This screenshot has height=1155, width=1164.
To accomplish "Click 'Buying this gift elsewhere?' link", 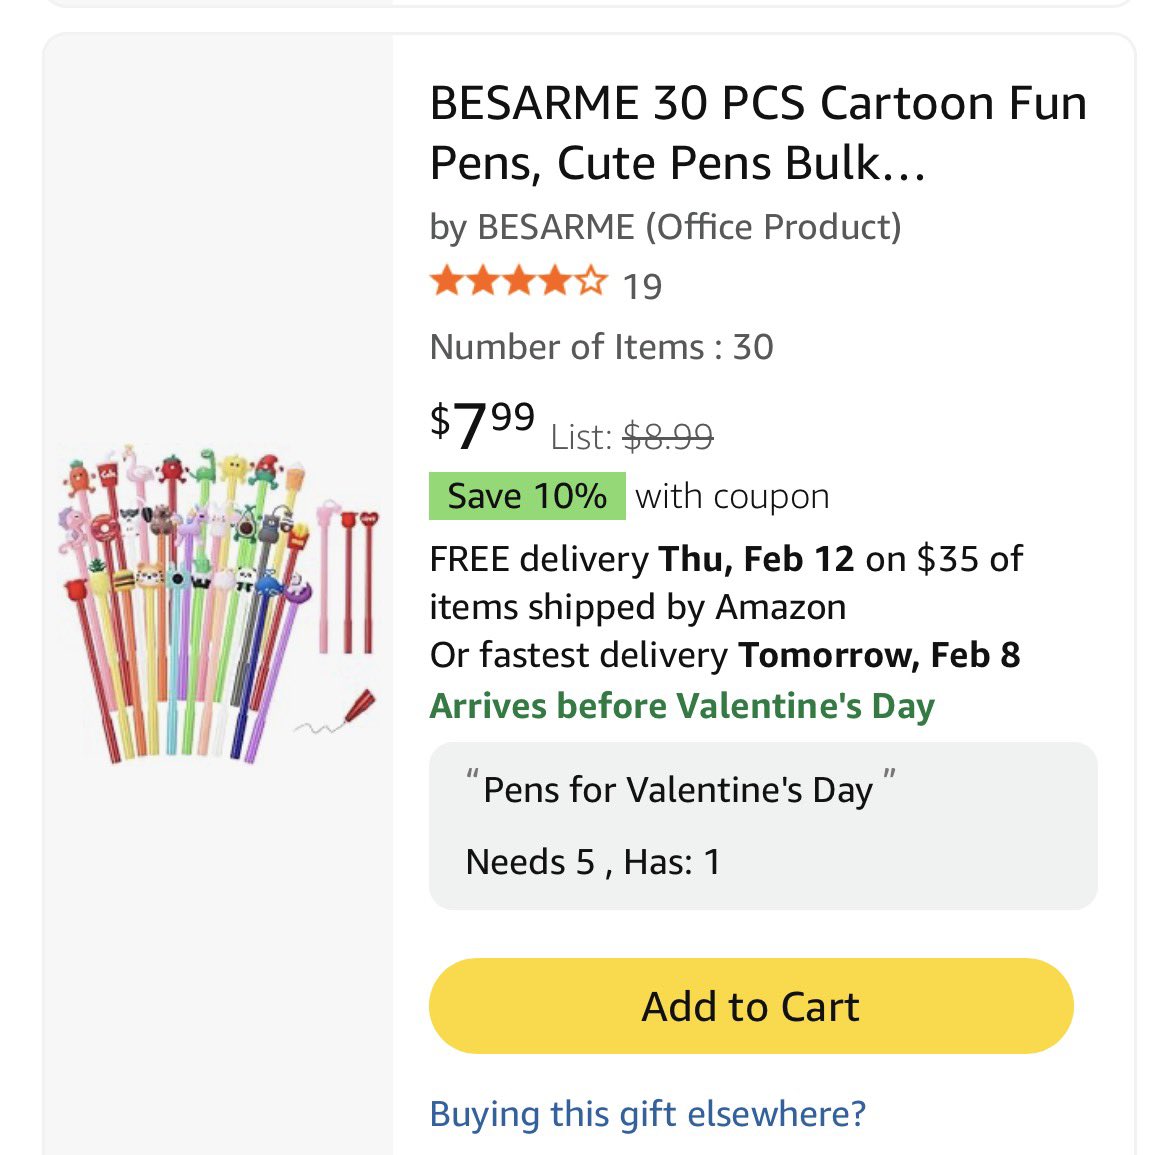I will [647, 1113].
